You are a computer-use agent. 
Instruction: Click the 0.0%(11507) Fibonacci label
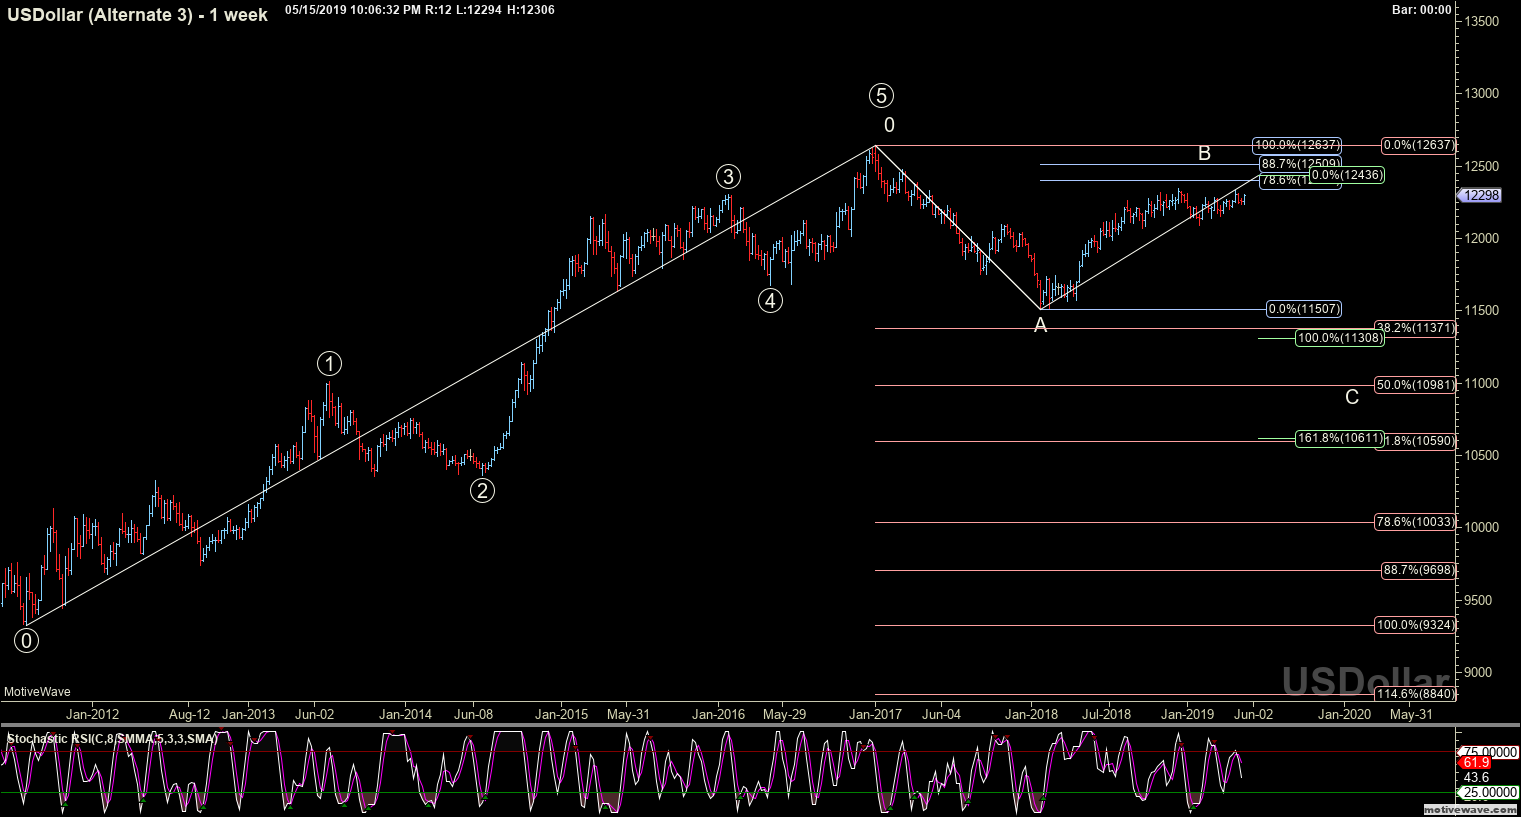click(x=1304, y=309)
